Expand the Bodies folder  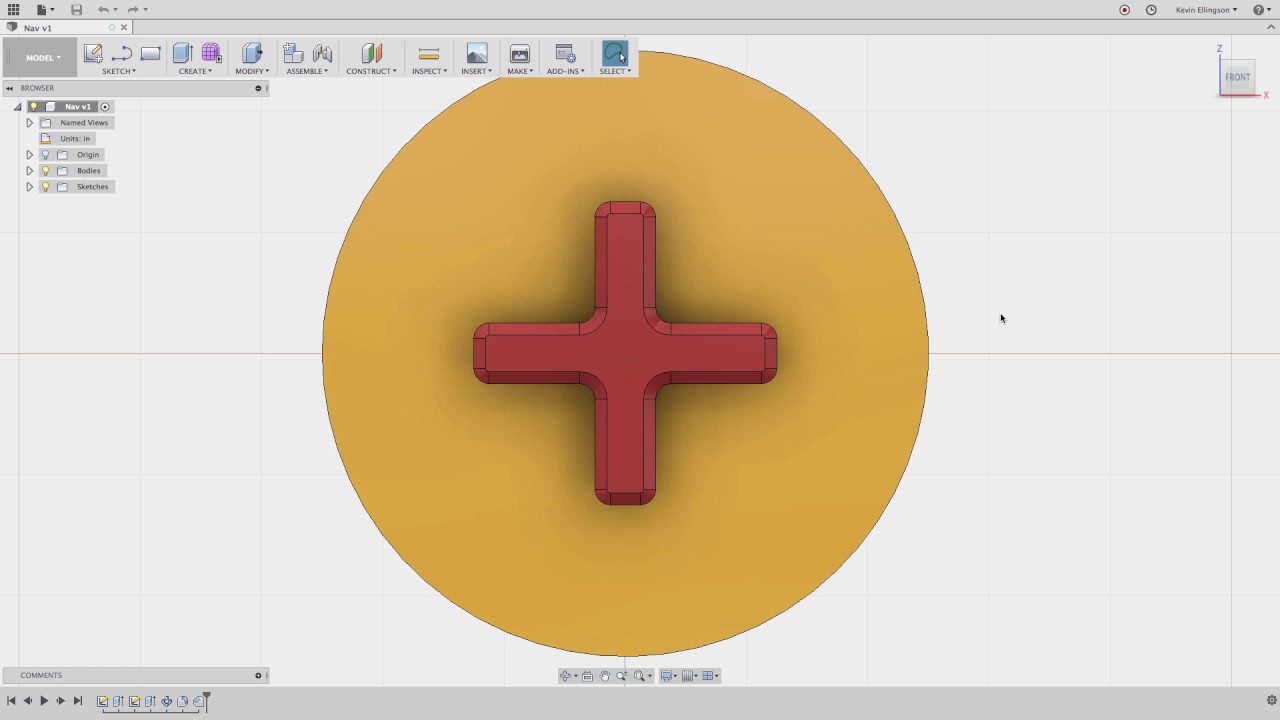[29, 171]
